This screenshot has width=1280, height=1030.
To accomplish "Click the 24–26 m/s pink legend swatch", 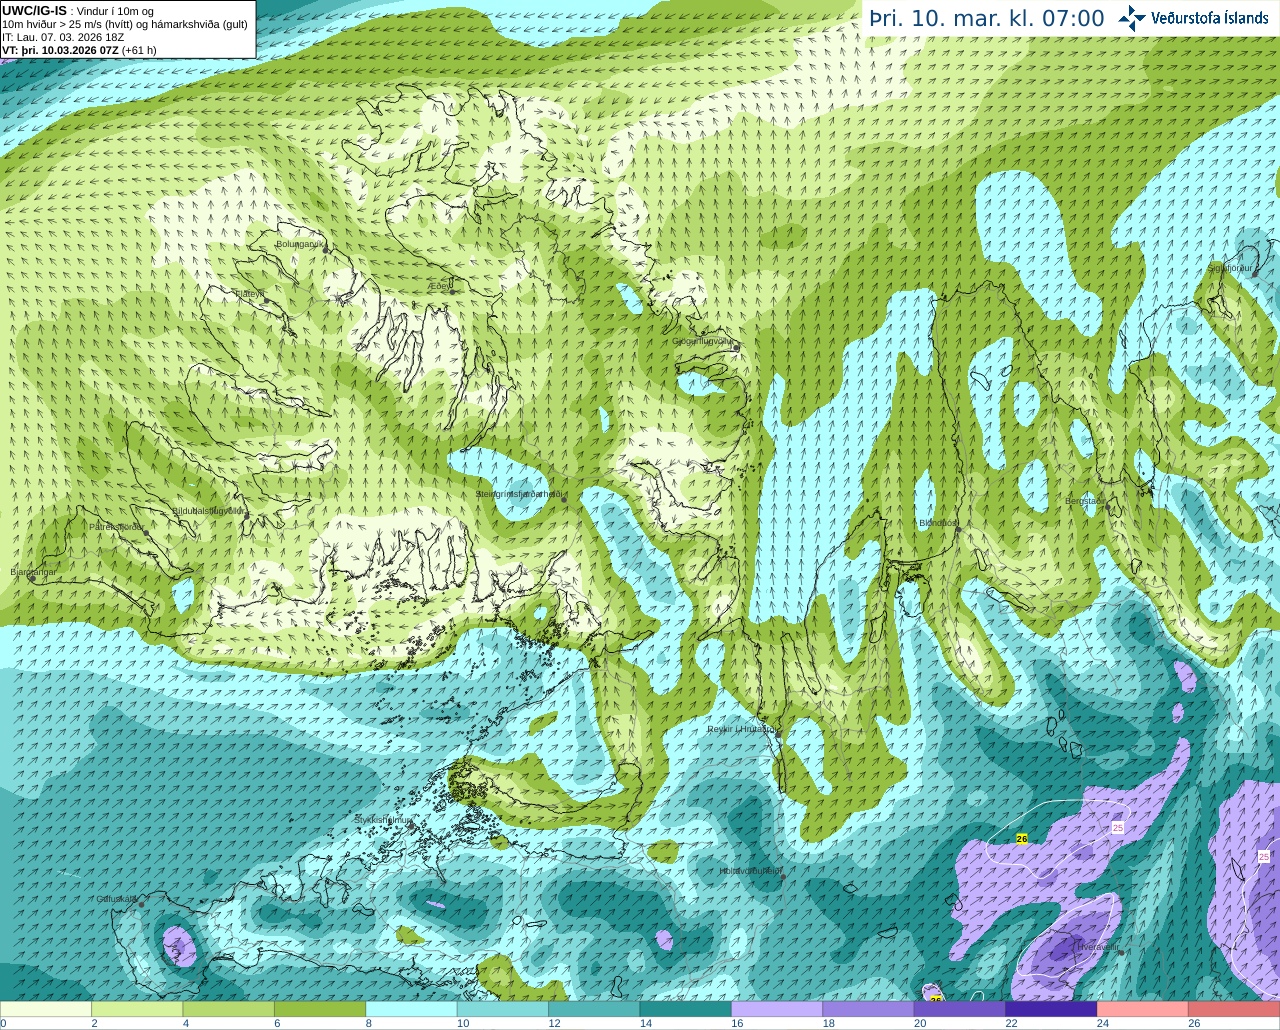I will click(1143, 1009).
